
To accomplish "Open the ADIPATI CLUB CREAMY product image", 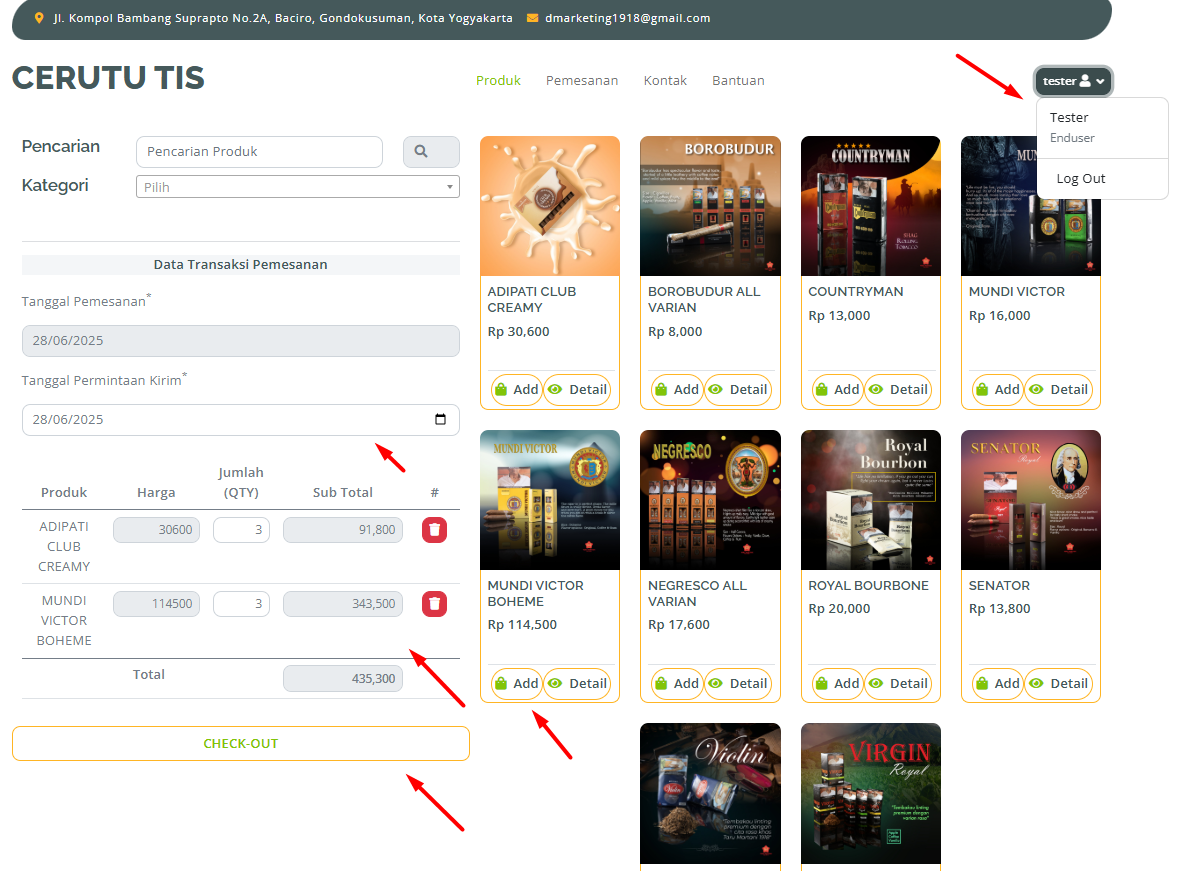I will click(550, 206).
